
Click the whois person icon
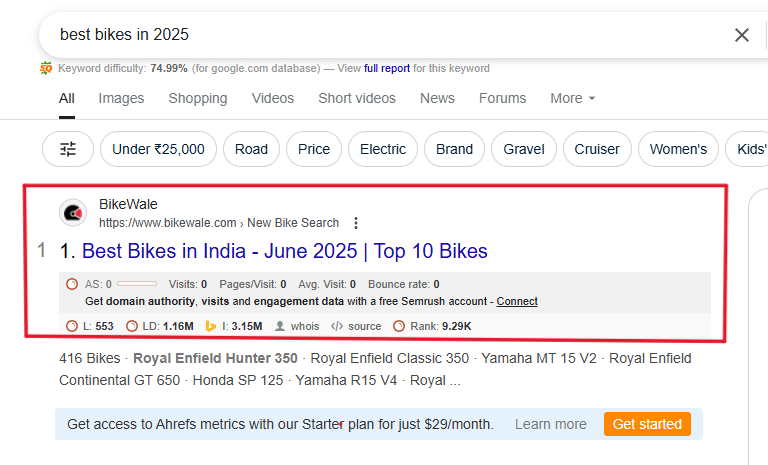(x=280, y=326)
